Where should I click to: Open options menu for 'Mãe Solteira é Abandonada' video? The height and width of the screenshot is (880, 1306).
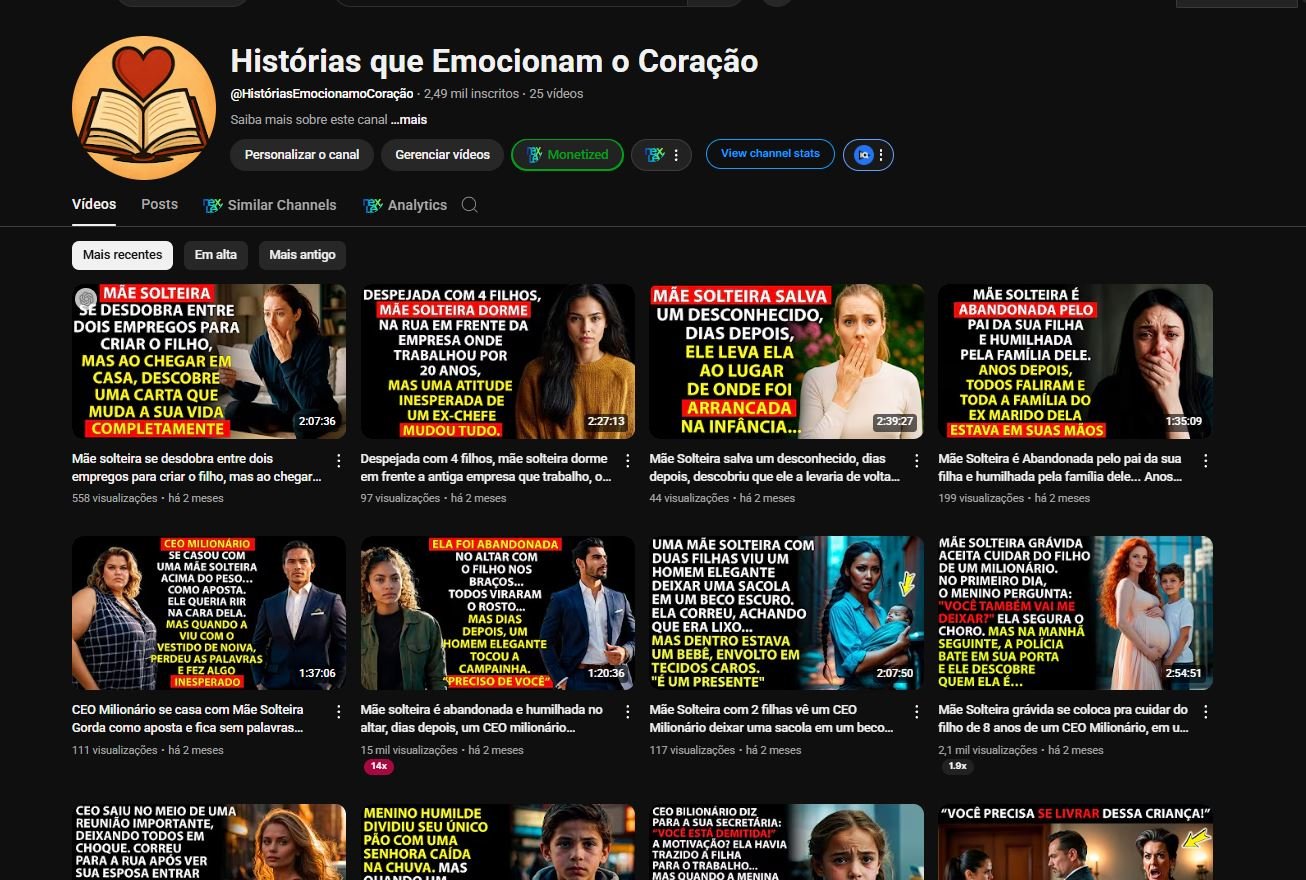click(1205, 461)
